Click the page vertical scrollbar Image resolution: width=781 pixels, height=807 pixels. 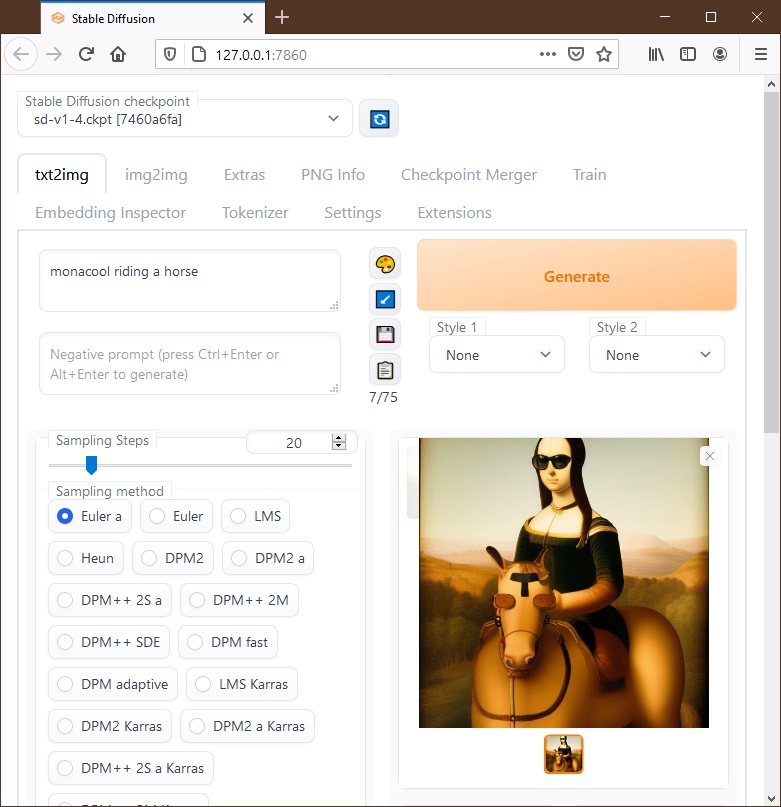tap(771, 262)
